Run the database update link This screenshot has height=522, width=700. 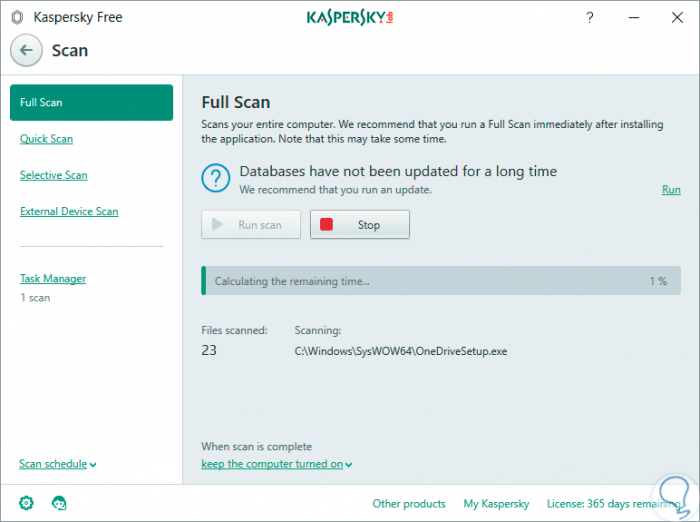[x=671, y=190]
